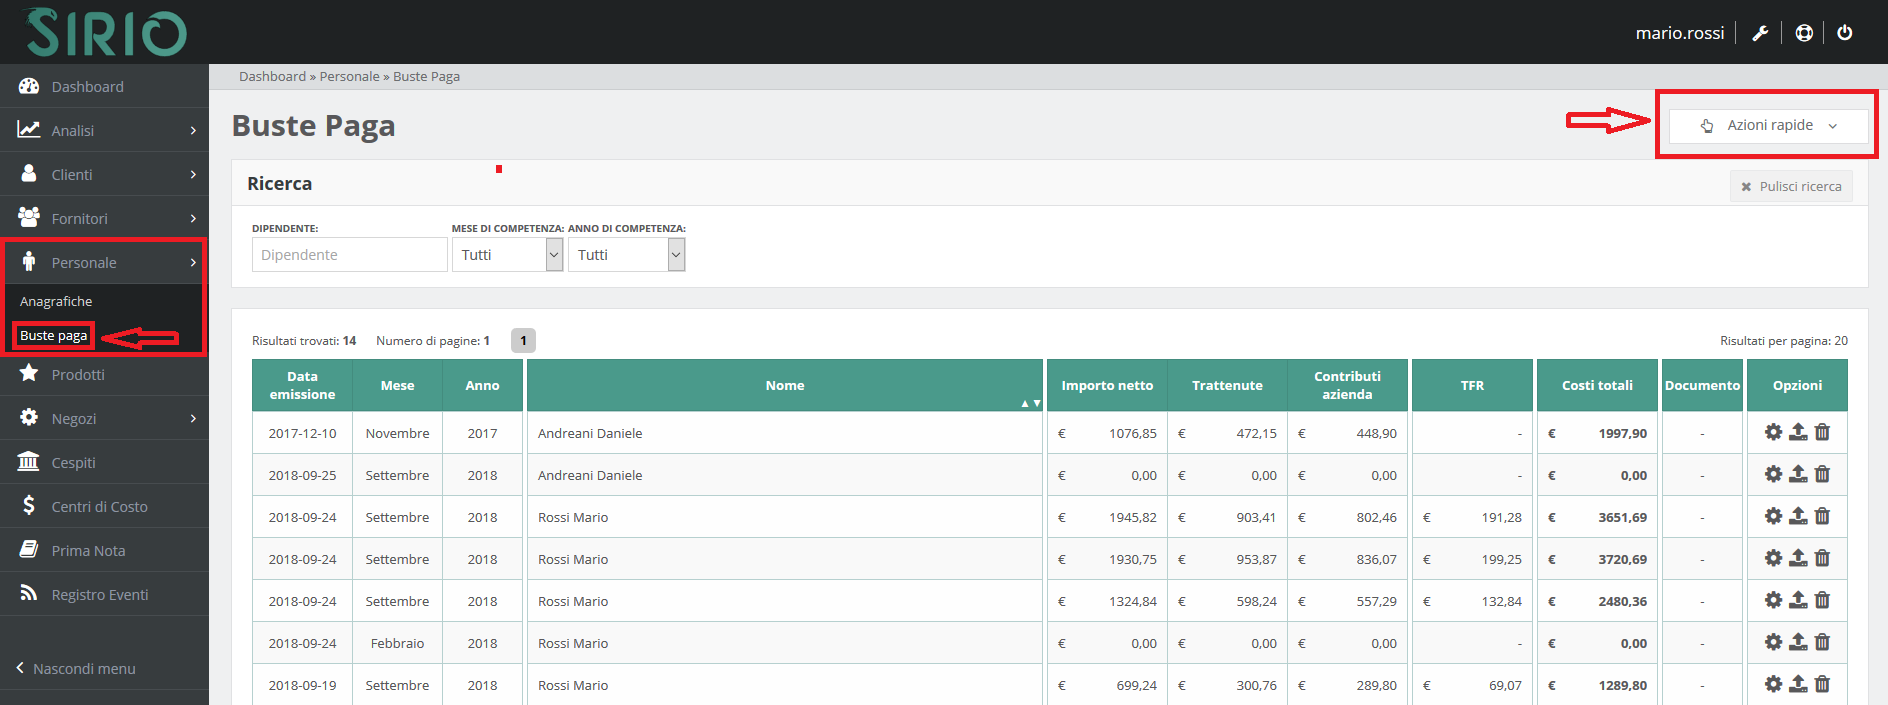The height and width of the screenshot is (705, 1888).
Task: Open the Anno di competenza dropdown
Action: (x=626, y=255)
